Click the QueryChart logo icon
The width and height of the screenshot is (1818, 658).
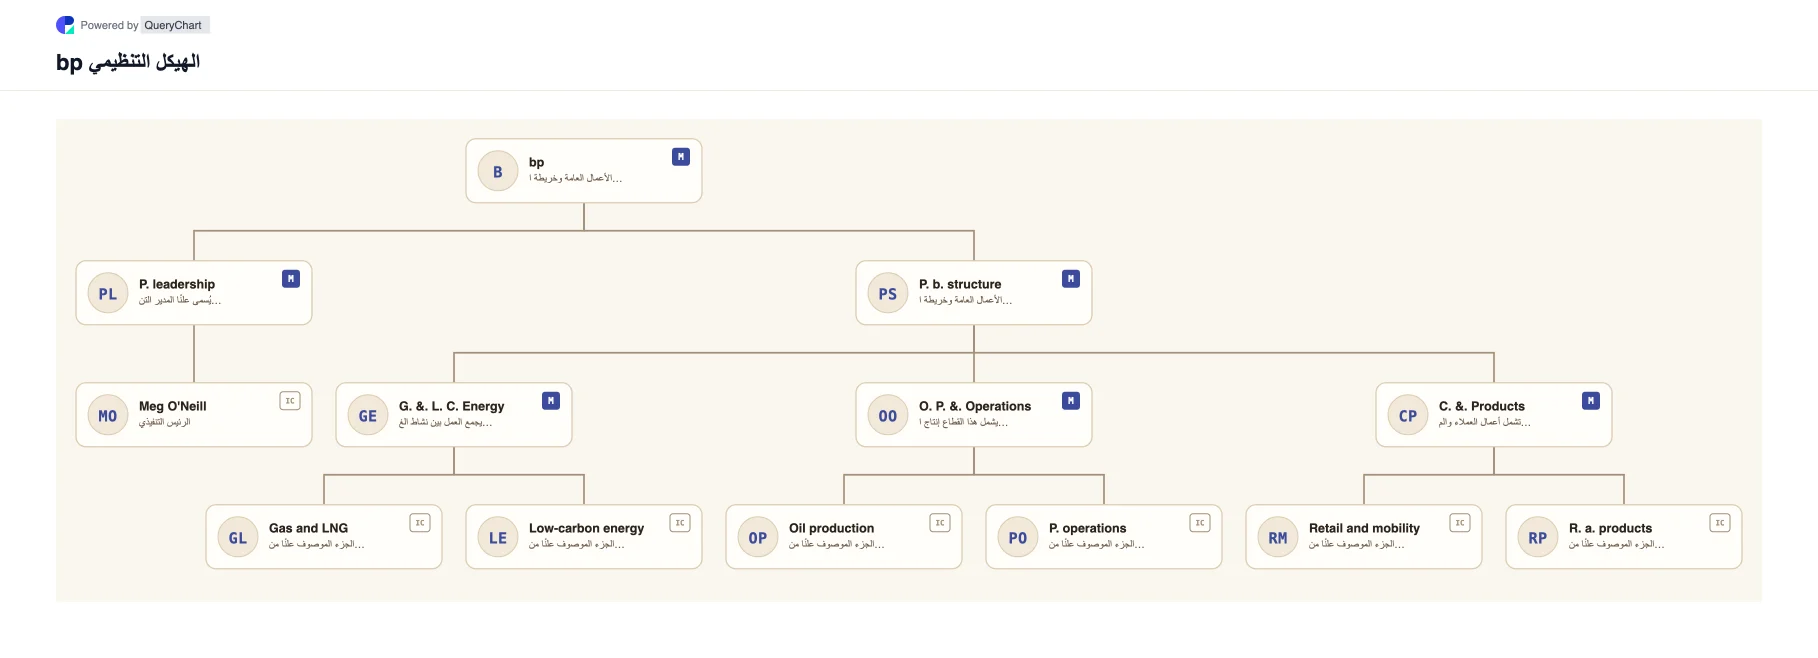[x=65, y=25]
